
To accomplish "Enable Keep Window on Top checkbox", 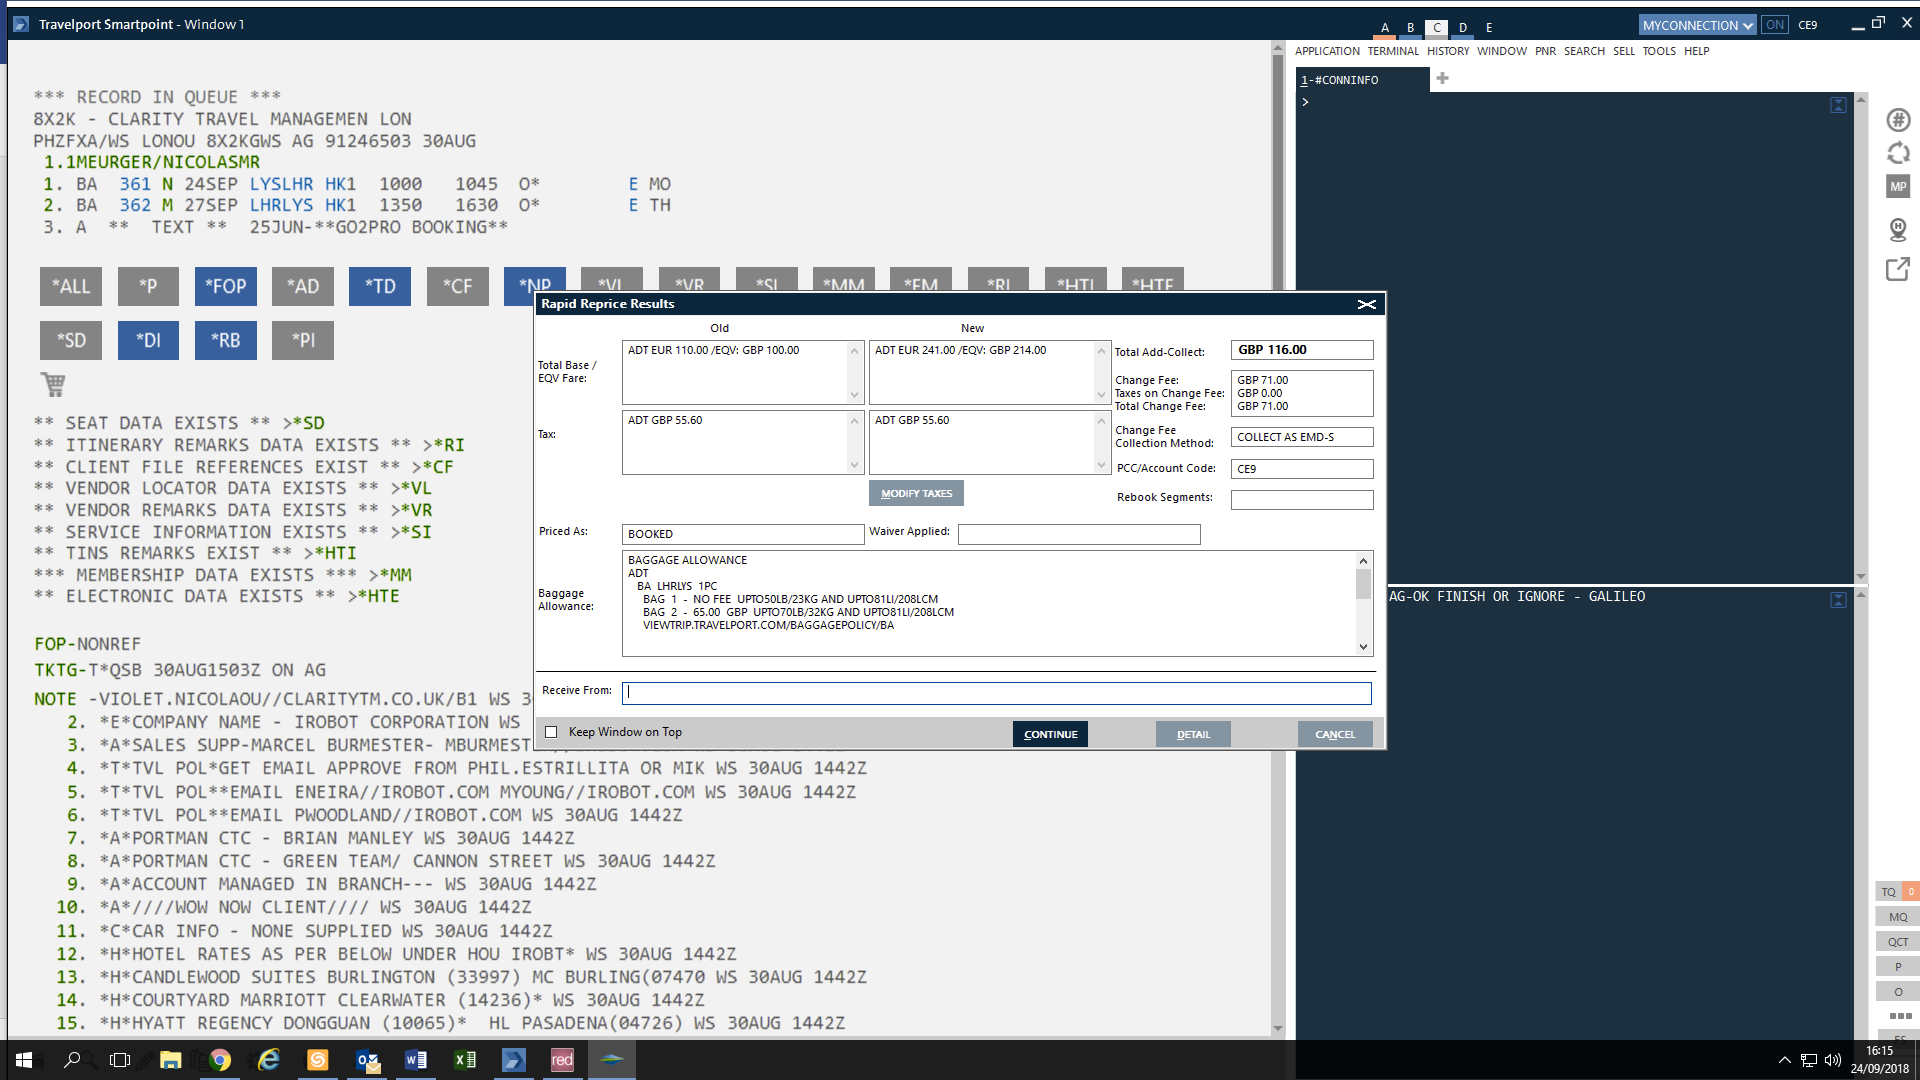I will pyautogui.click(x=551, y=732).
